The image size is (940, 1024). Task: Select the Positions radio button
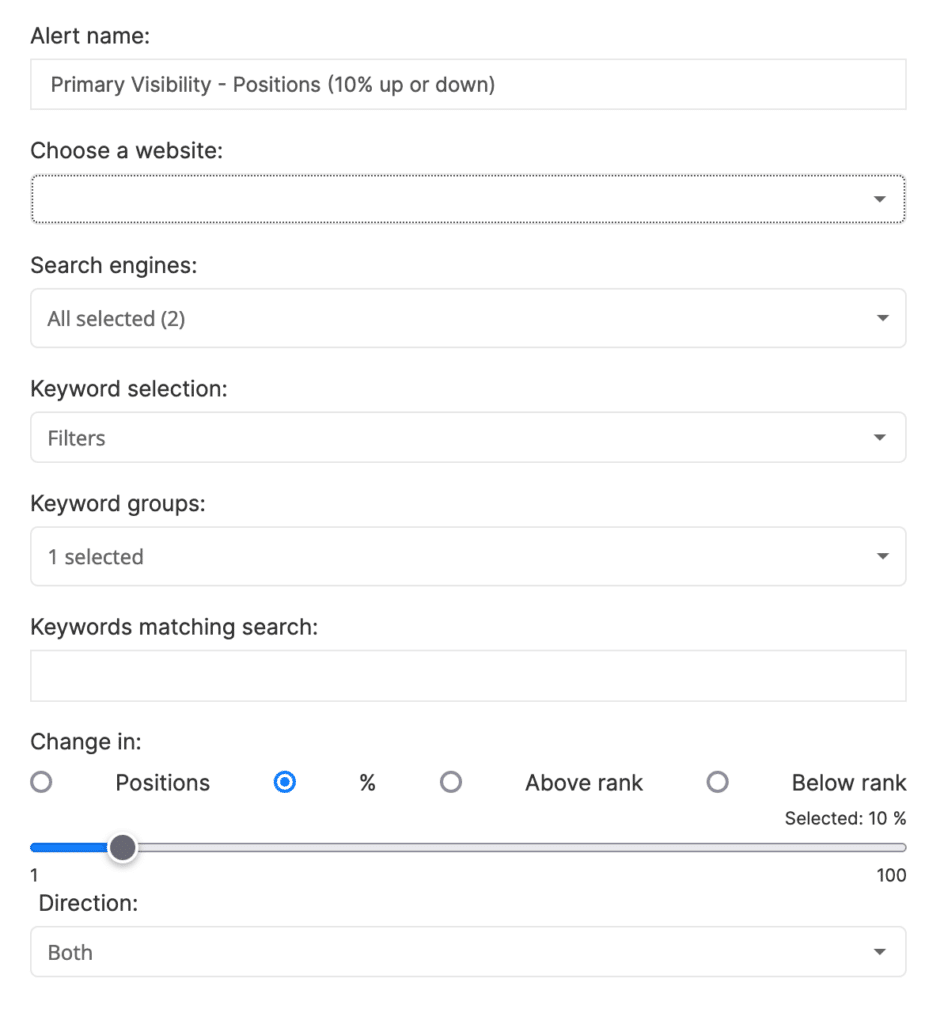pos(41,782)
